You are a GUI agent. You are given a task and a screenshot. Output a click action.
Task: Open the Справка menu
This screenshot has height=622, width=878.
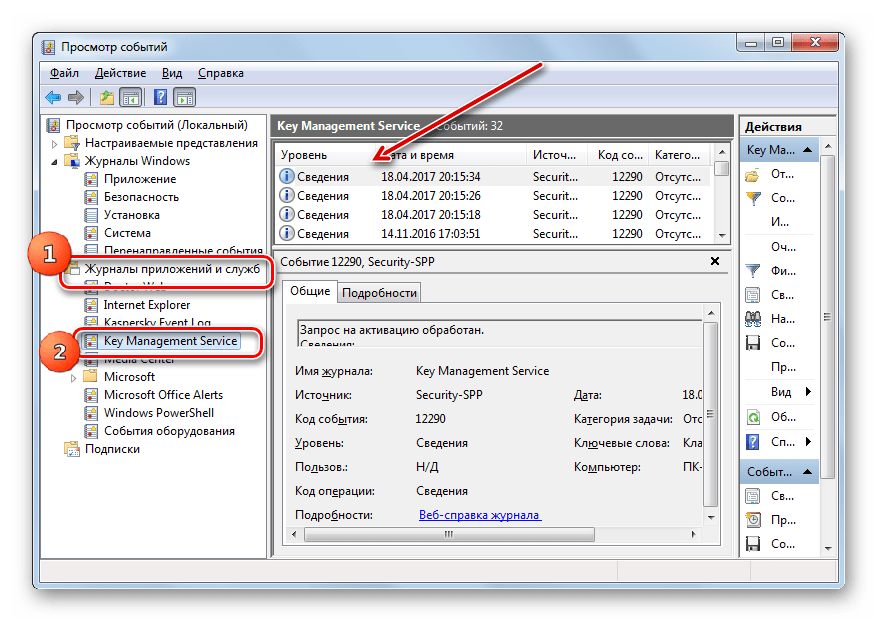coord(221,73)
